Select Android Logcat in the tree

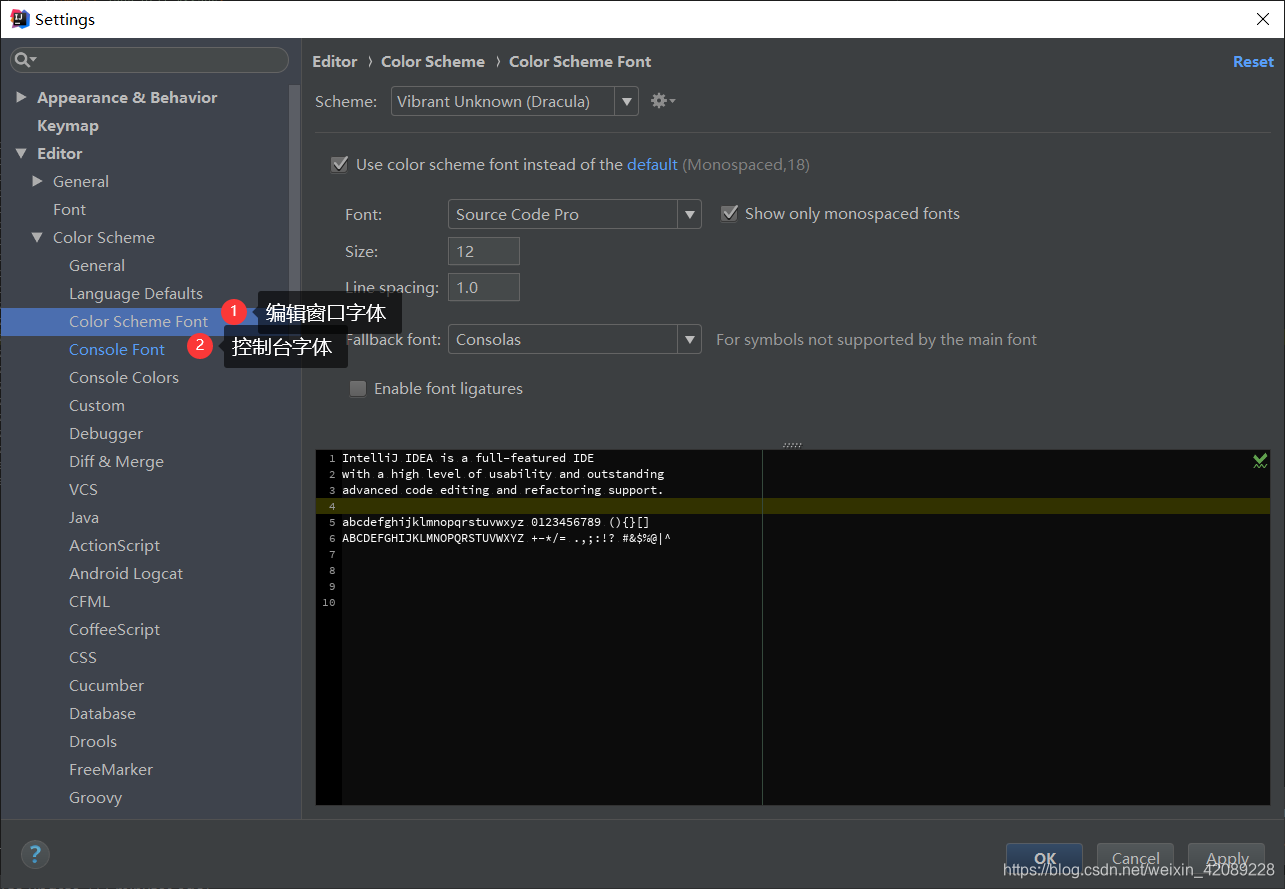click(126, 573)
